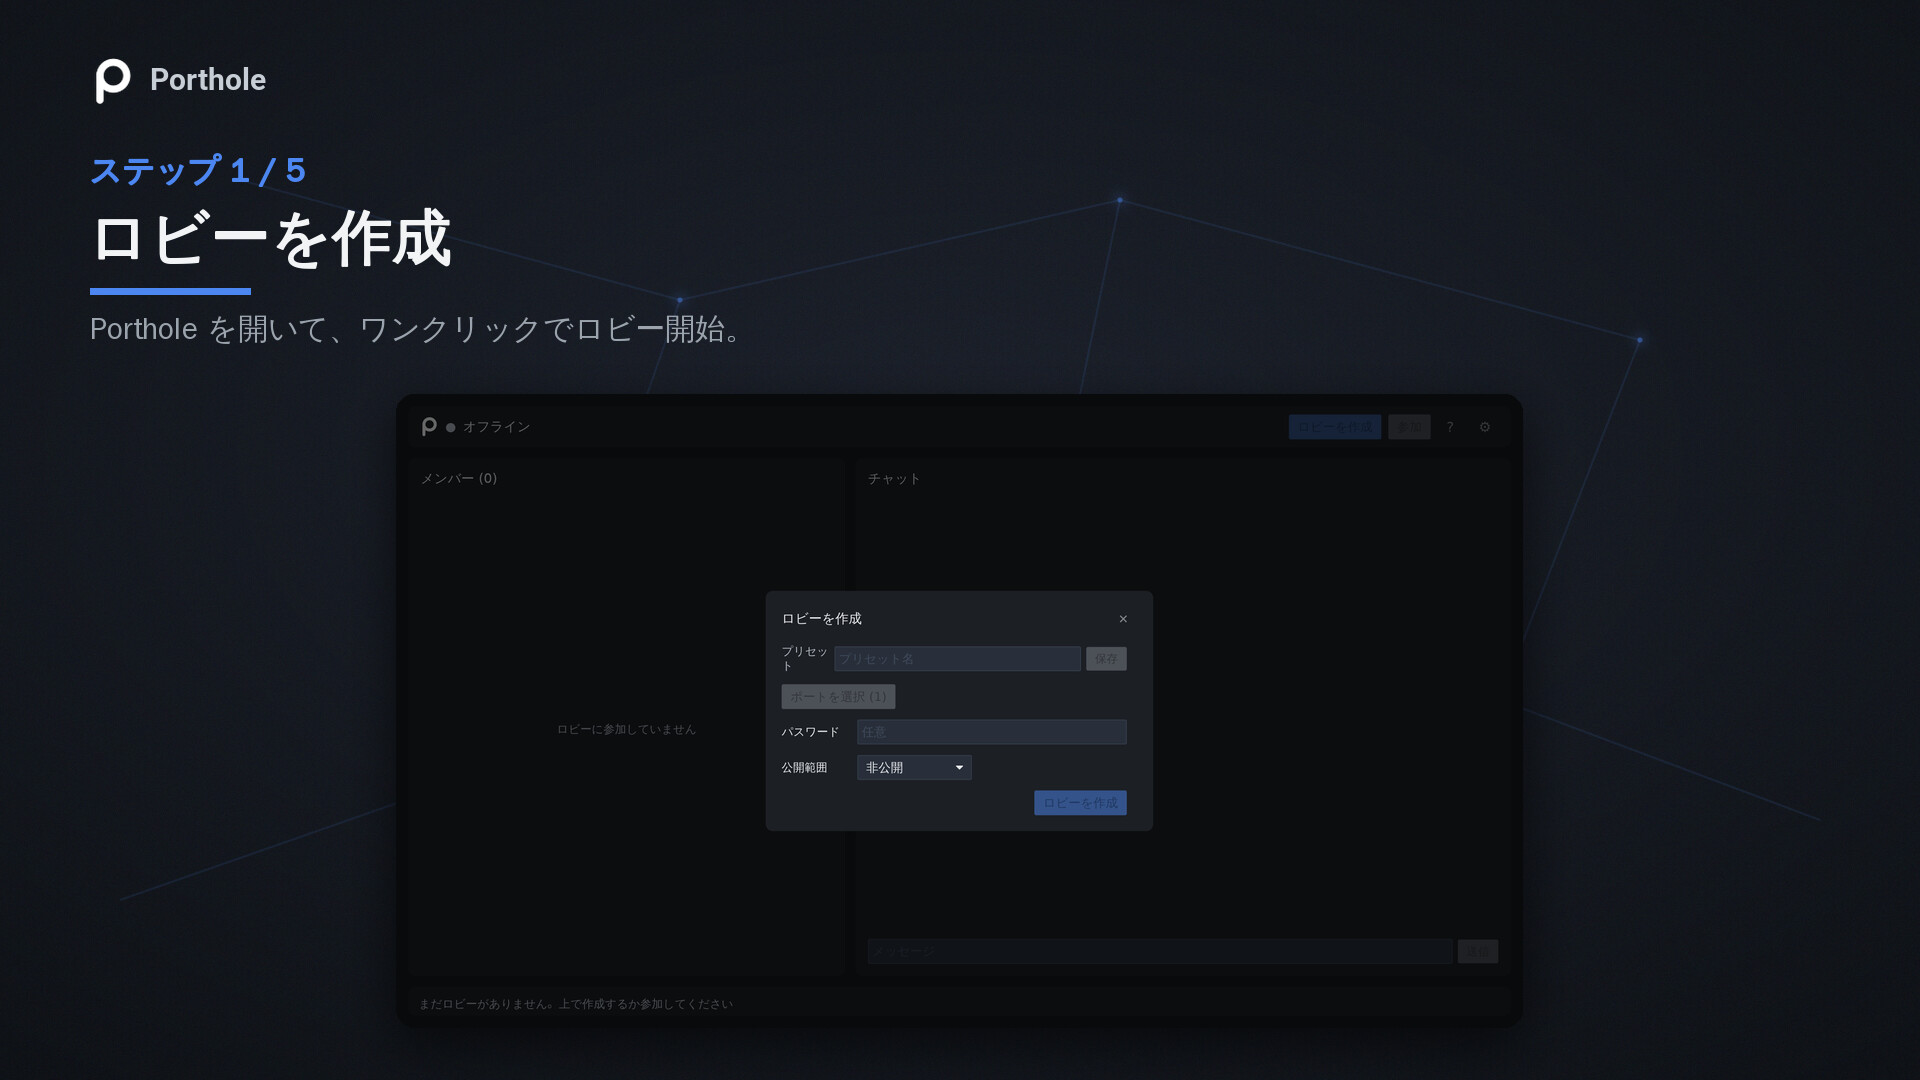Click the パスワード label in the dialog
The image size is (1920, 1080).
point(810,732)
